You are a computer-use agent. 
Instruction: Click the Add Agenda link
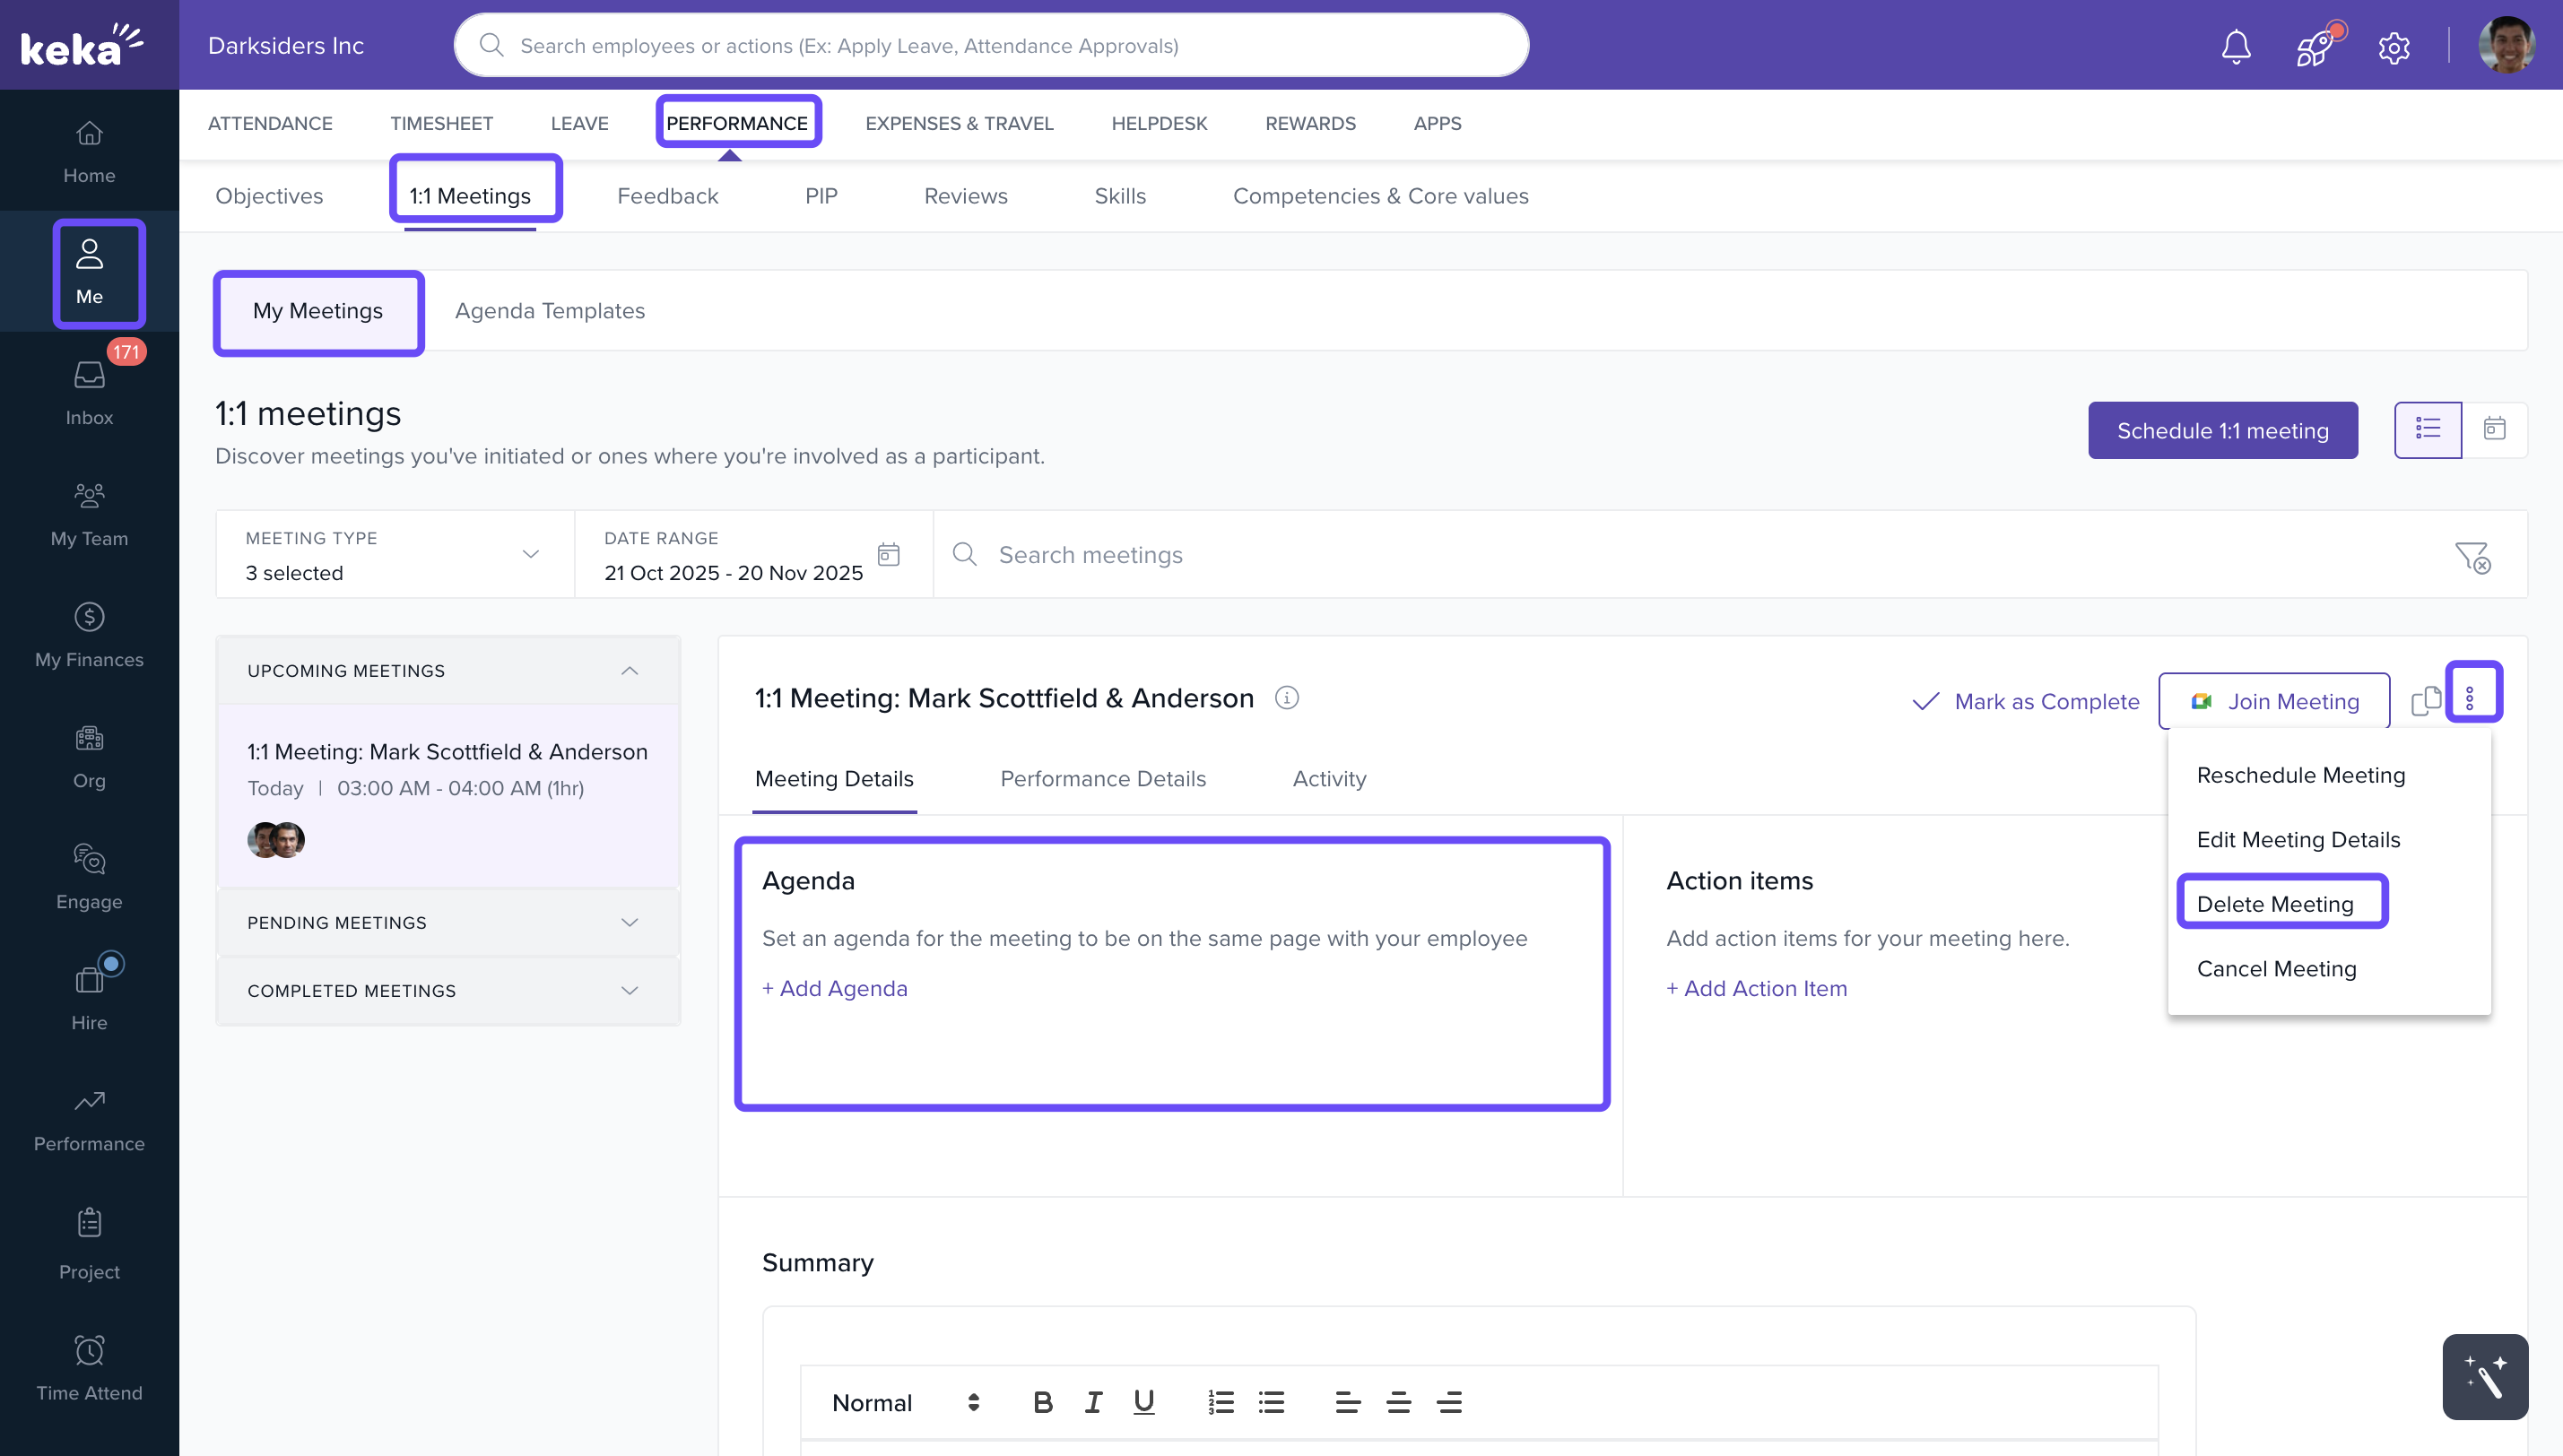(x=834, y=988)
